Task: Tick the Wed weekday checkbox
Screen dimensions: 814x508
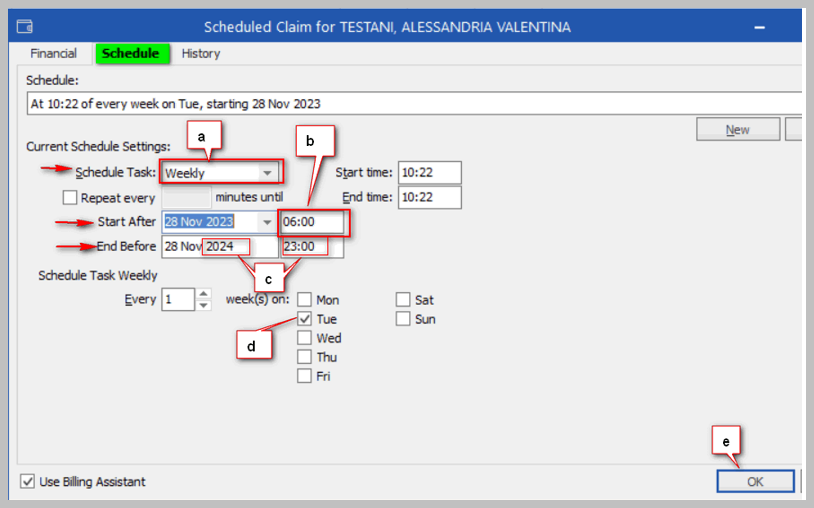Action: [305, 338]
